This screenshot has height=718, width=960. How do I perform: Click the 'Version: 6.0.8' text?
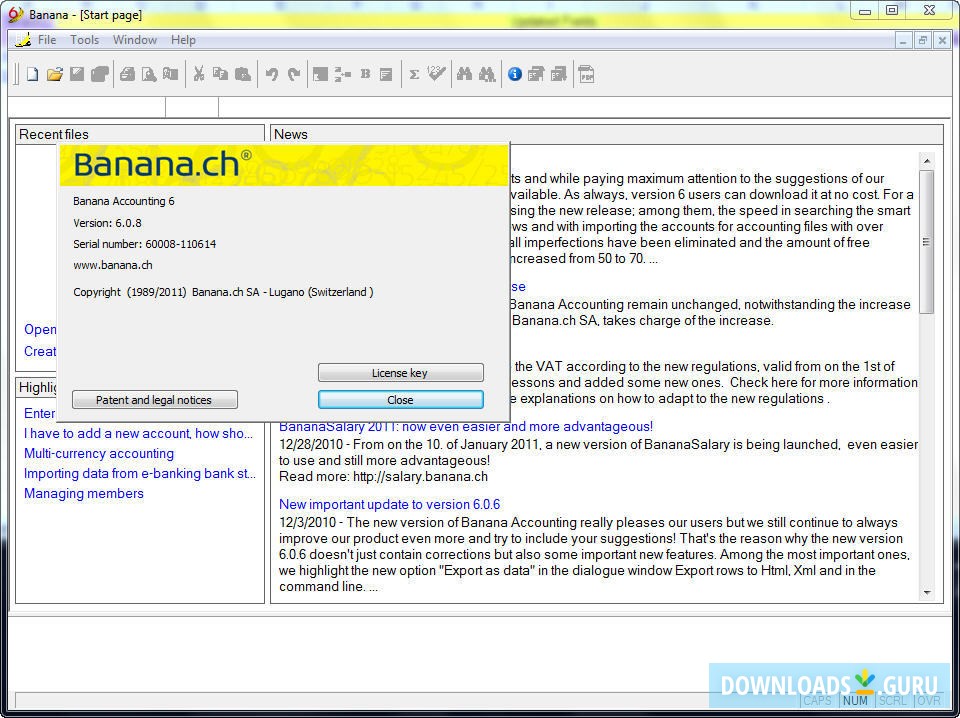tap(107, 223)
